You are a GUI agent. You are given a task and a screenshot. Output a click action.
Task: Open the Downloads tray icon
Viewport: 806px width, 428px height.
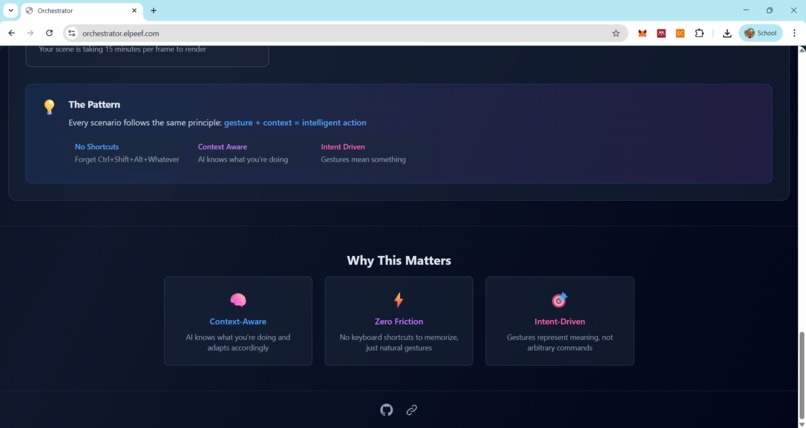(x=727, y=33)
